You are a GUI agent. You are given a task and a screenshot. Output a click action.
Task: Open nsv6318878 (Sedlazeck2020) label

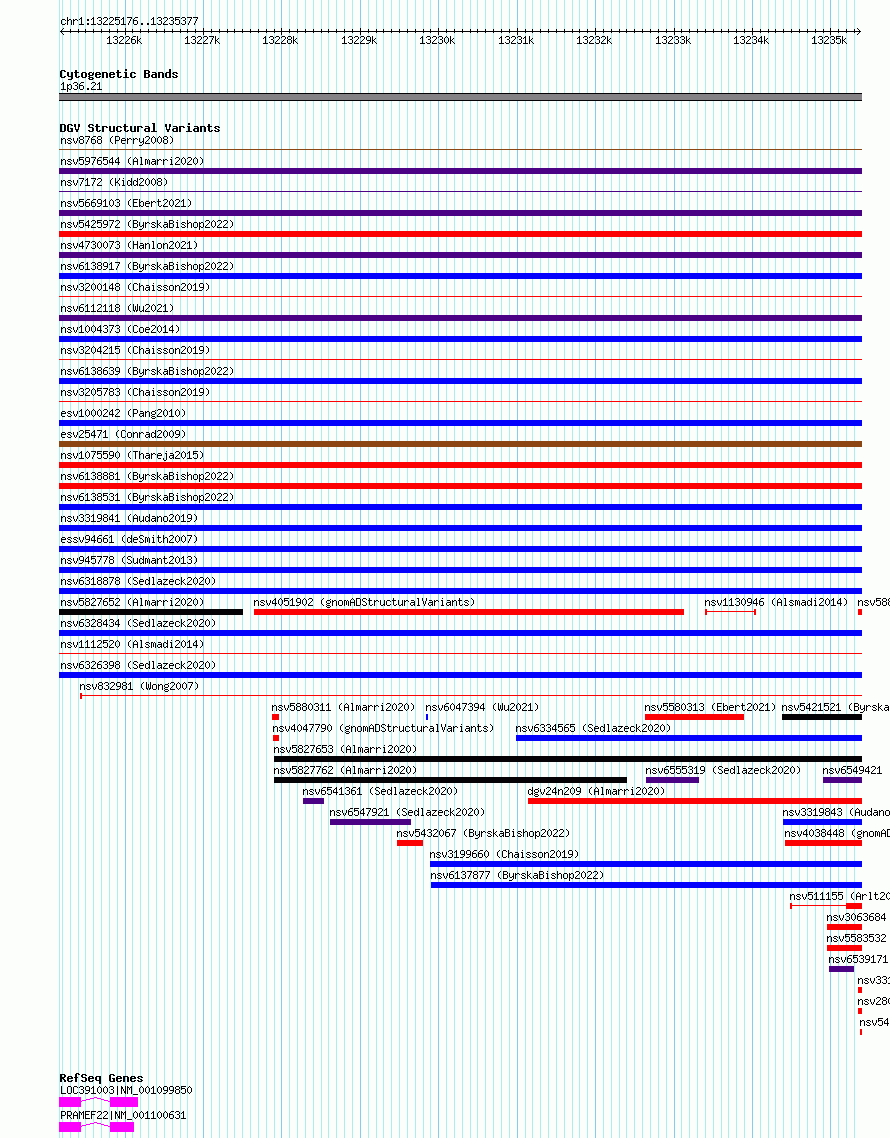click(x=138, y=581)
